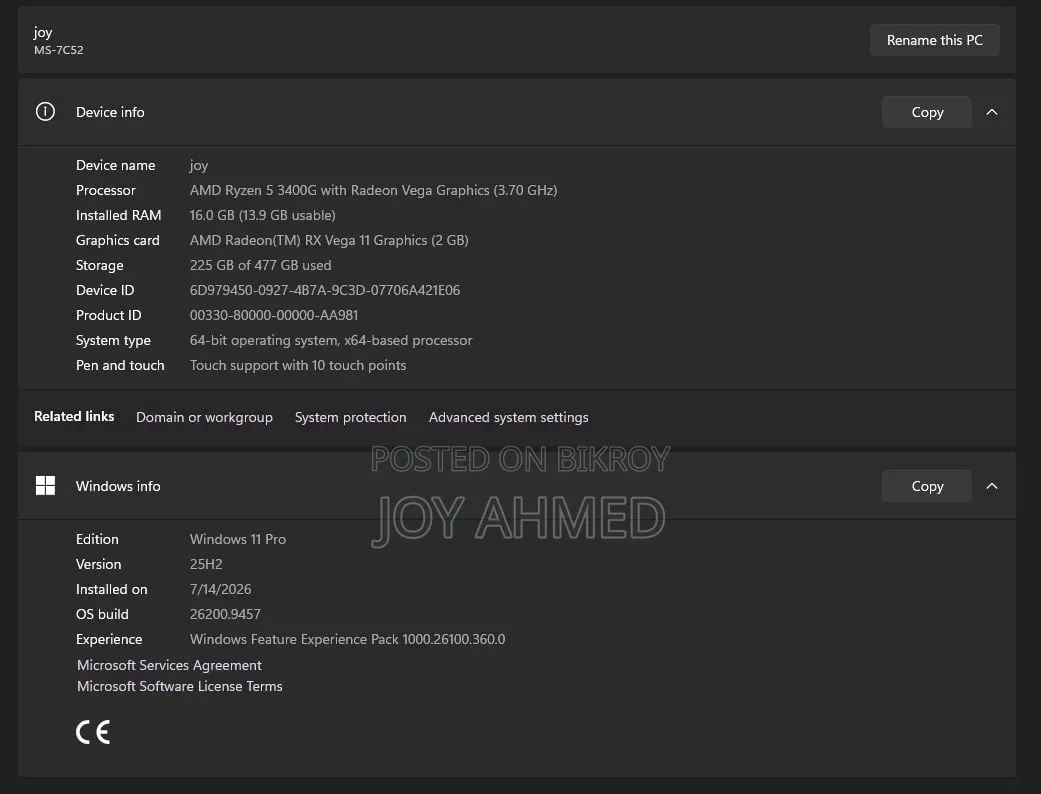Click the Related links label
1041x794 pixels.
pos(74,416)
